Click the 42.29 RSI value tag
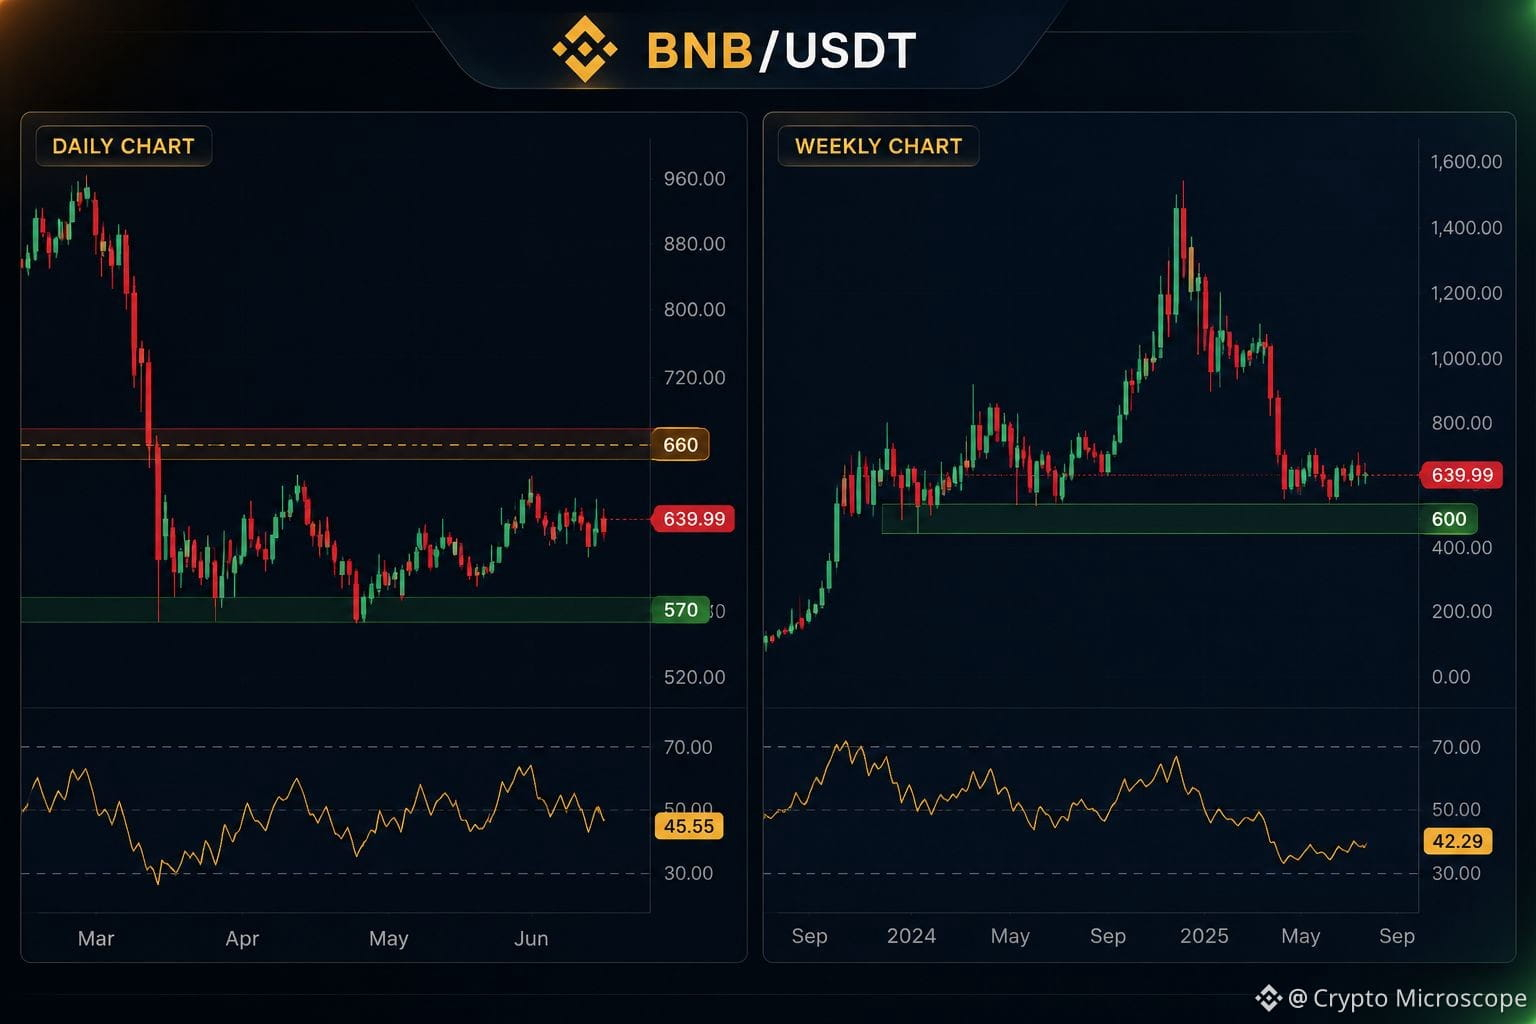Viewport: 1536px width, 1024px height. click(x=1457, y=841)
